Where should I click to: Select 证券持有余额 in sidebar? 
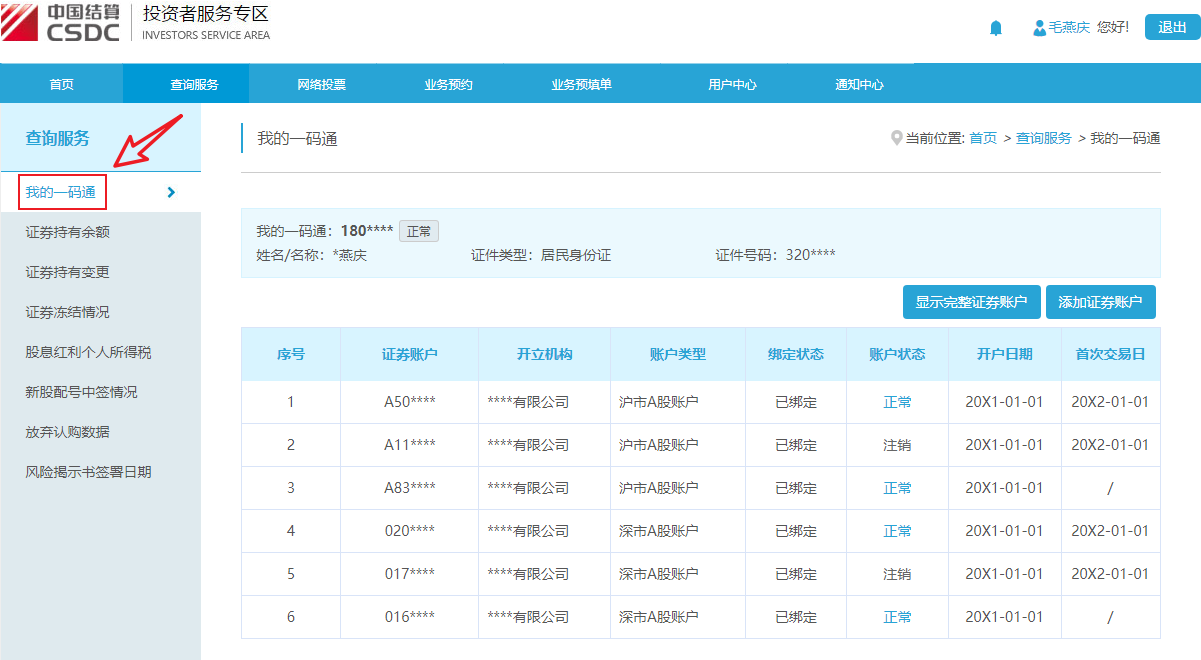click(67, 232)
